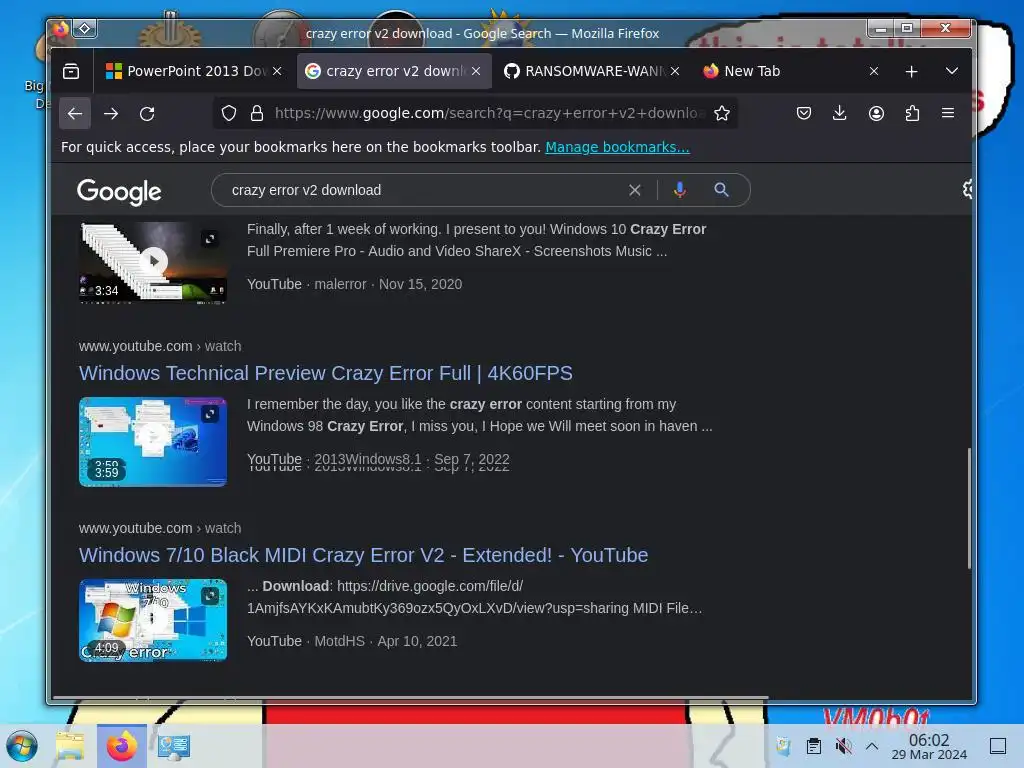Clear the Google search box text

point(635,190)
